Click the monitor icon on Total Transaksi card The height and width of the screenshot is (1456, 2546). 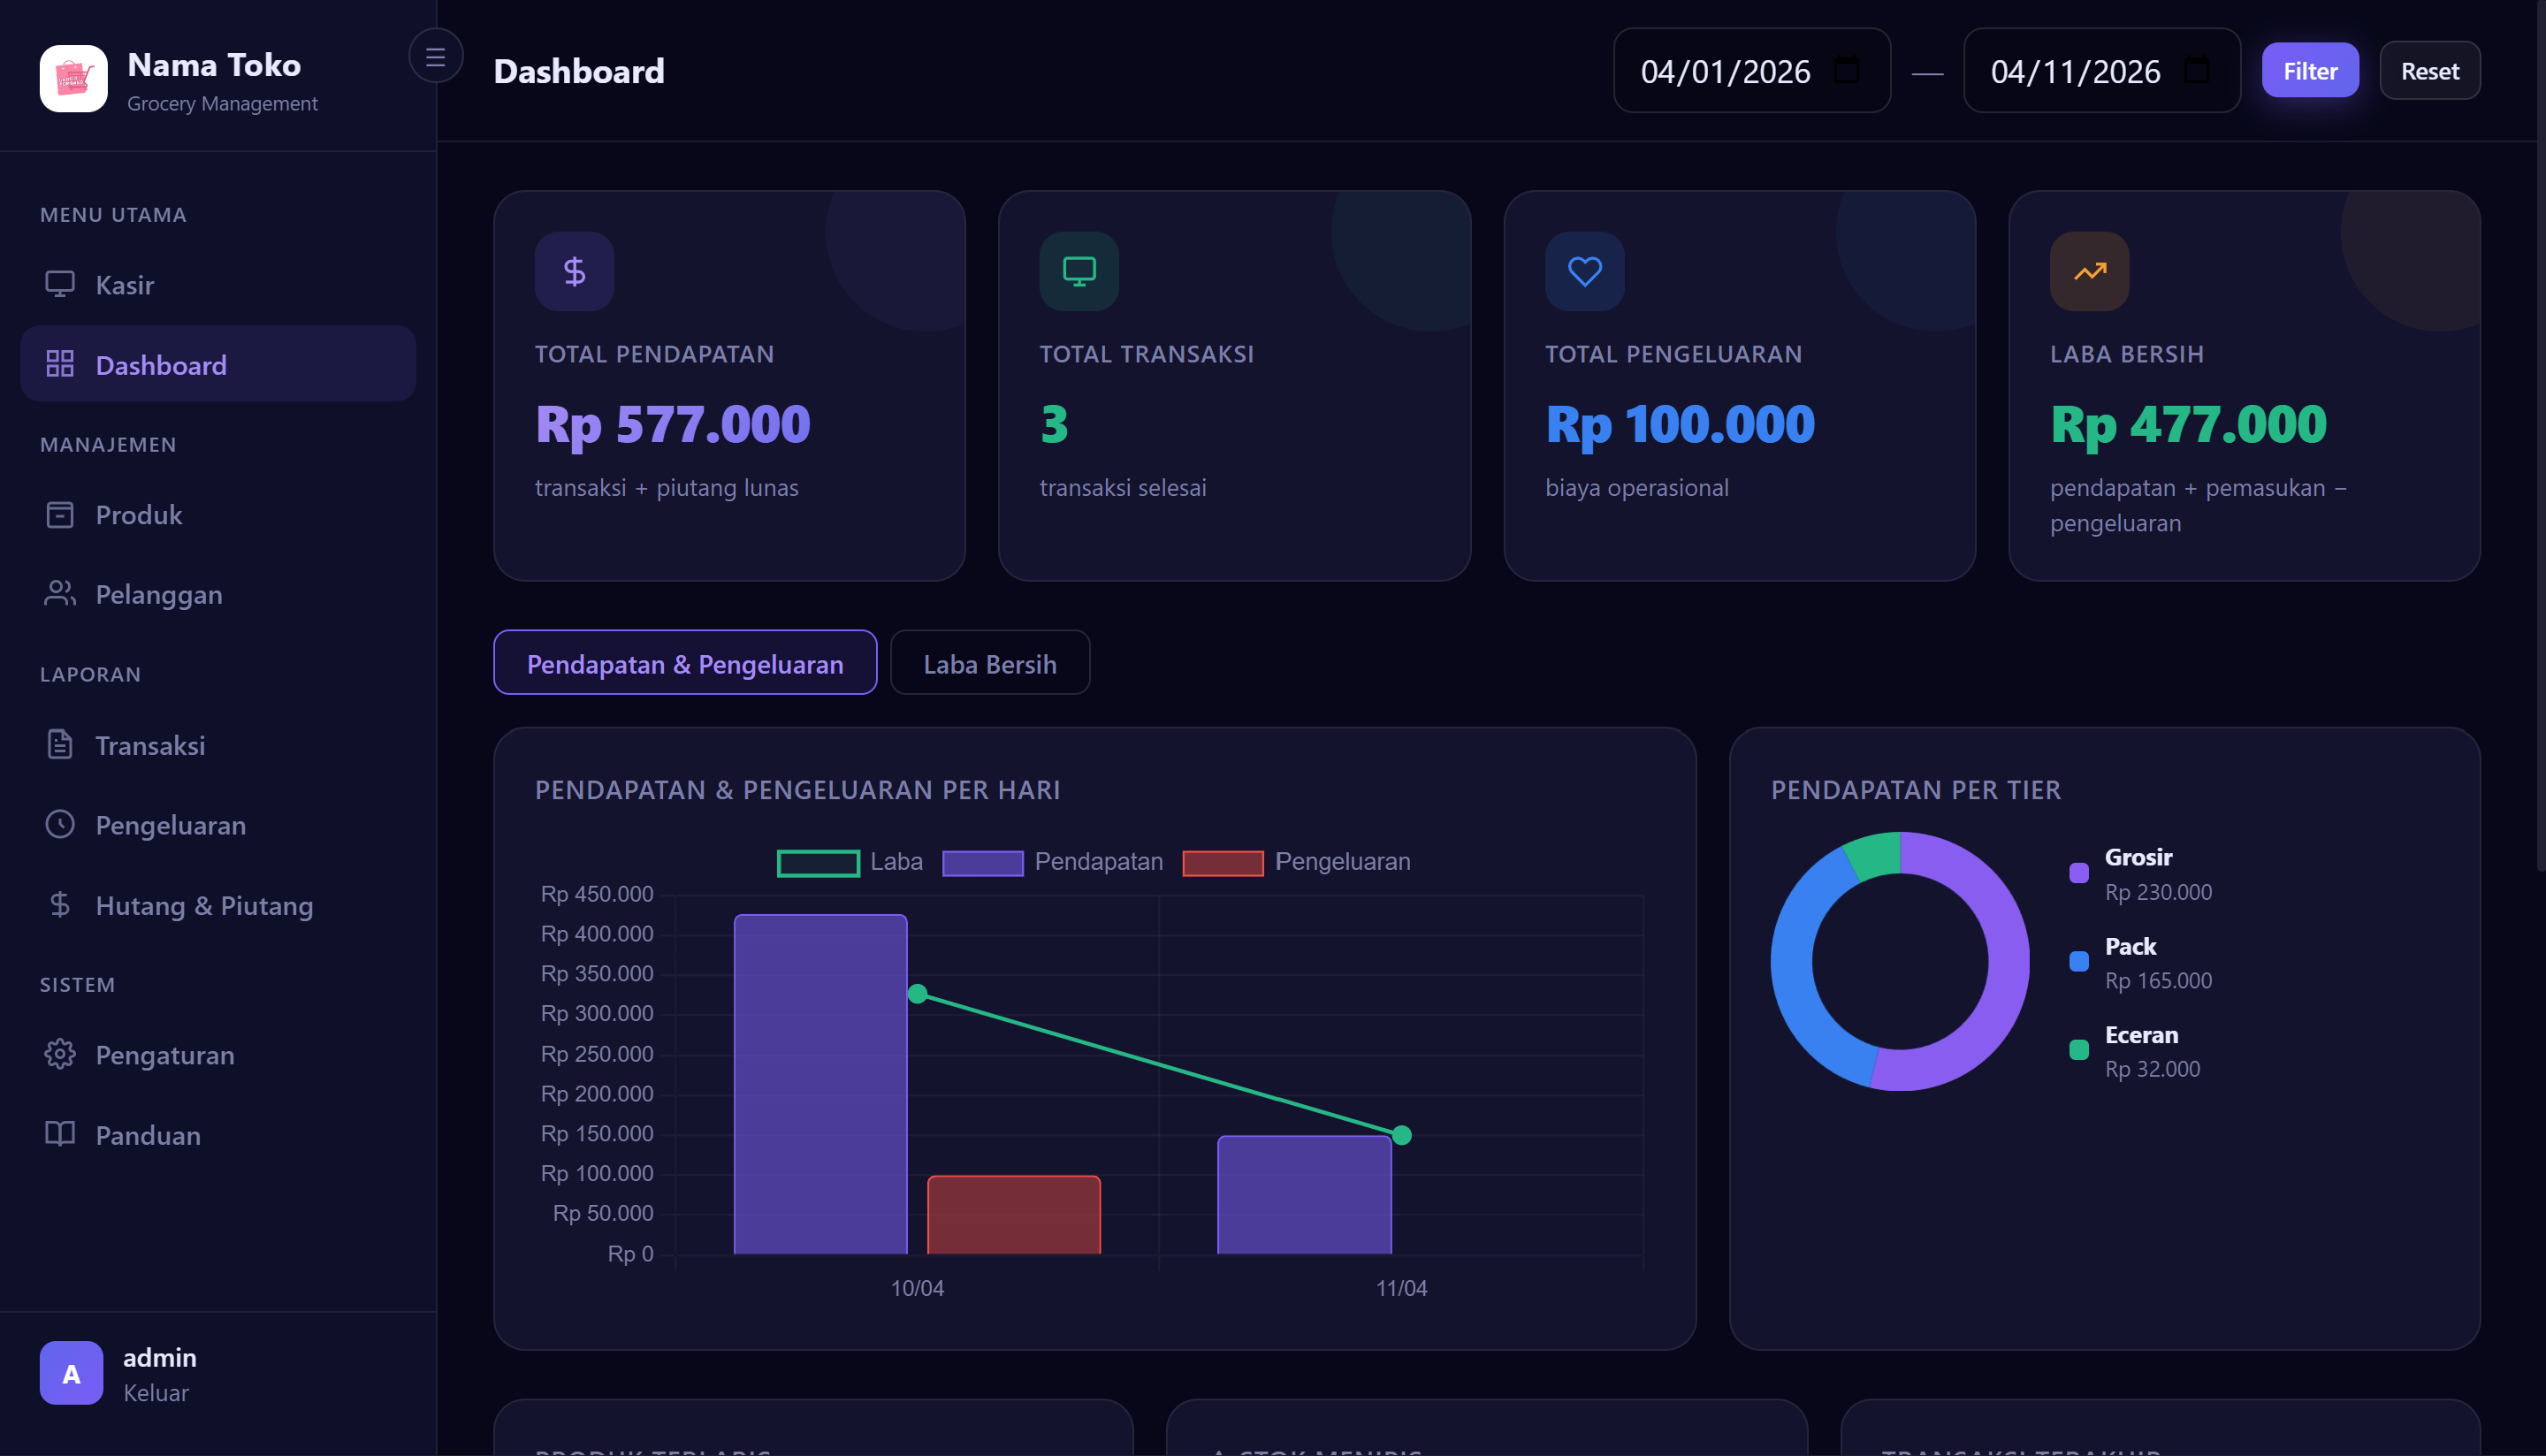[x=1079, y=271]
